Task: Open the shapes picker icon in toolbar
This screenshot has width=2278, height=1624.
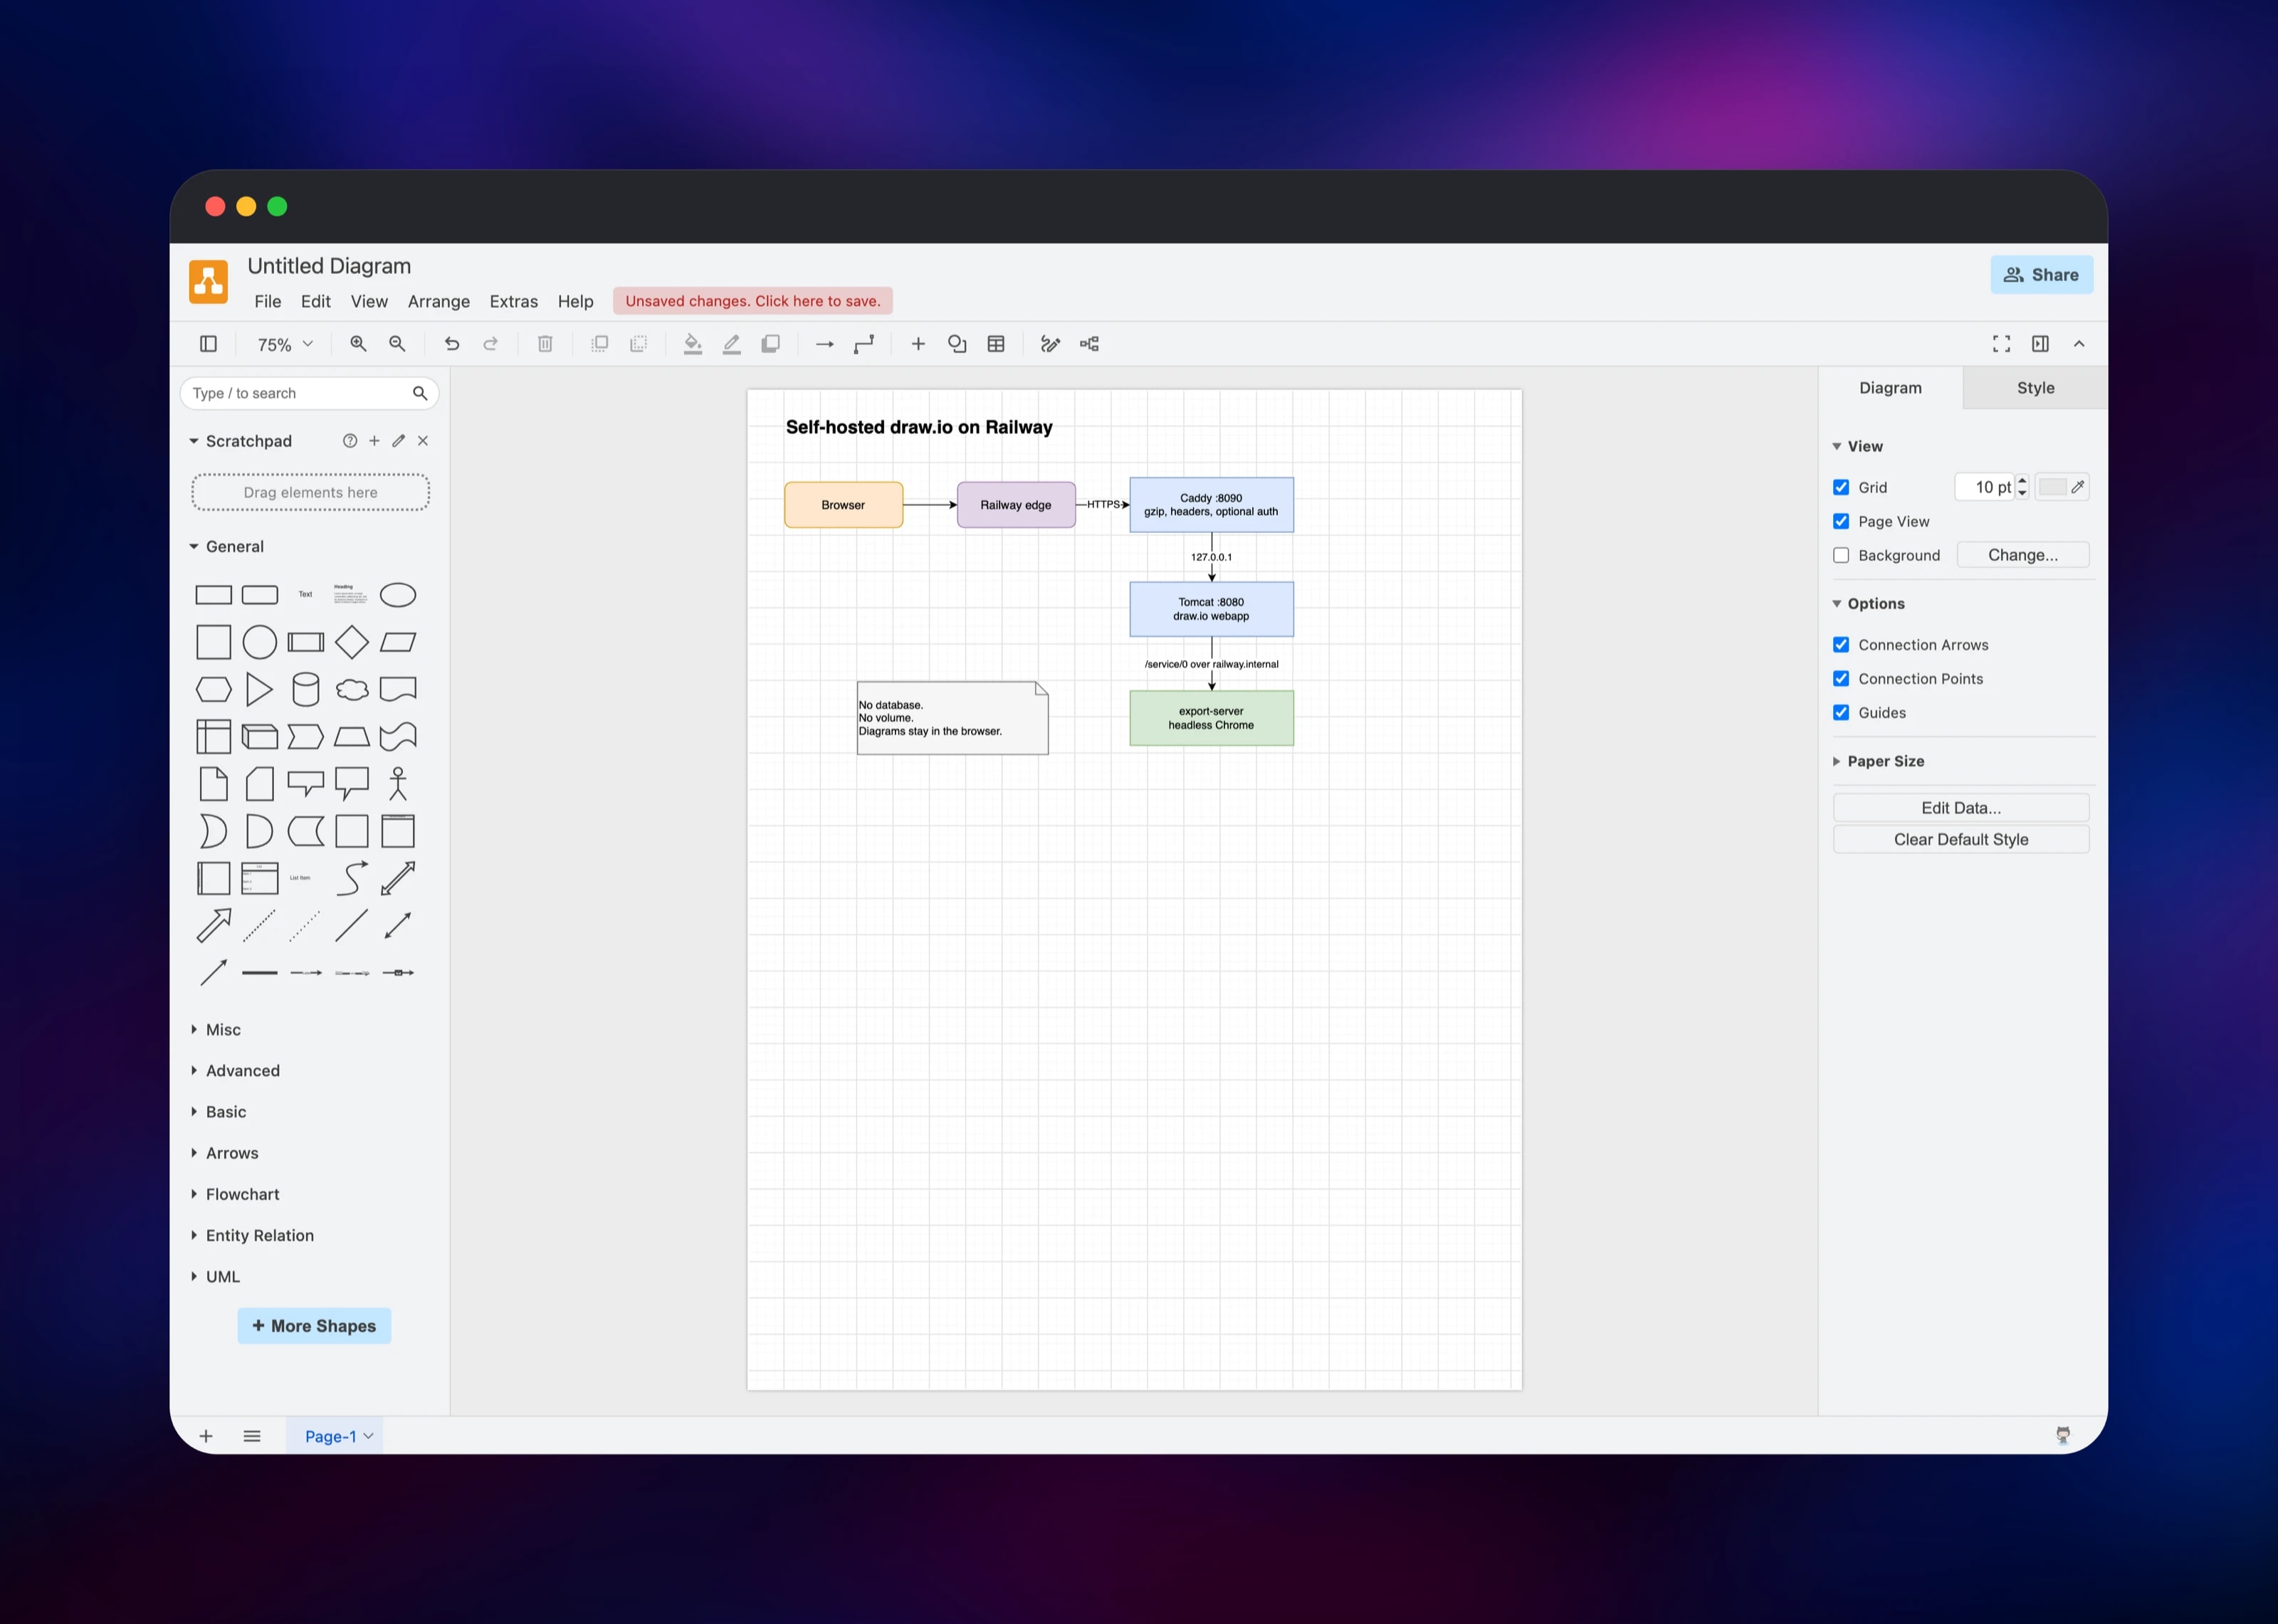Action: (957, 344)
